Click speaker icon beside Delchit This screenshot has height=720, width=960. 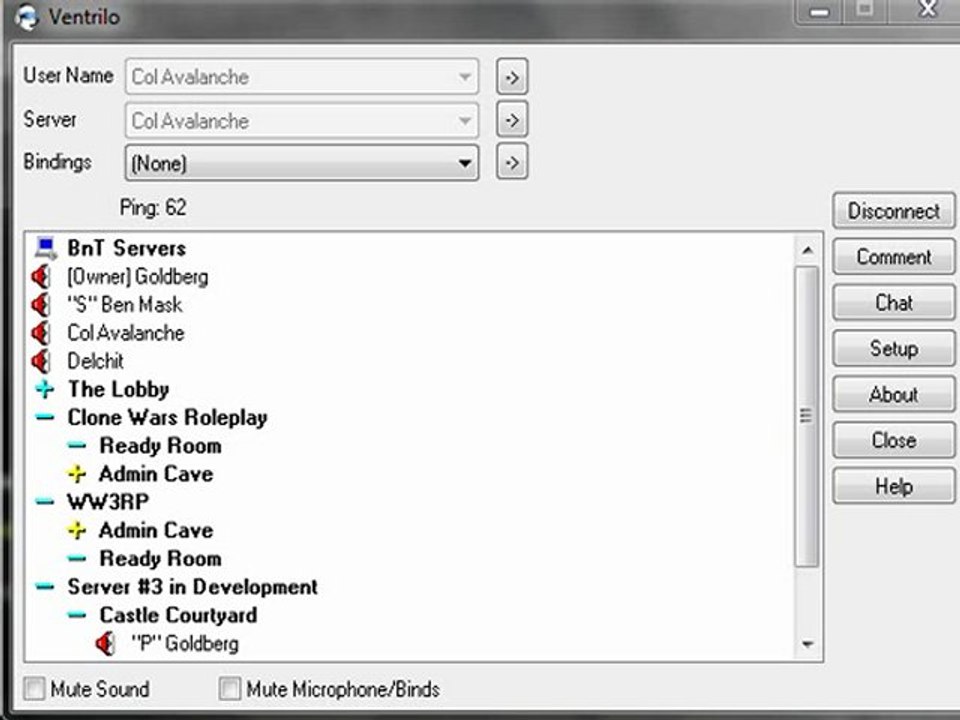tap(41, 361)
